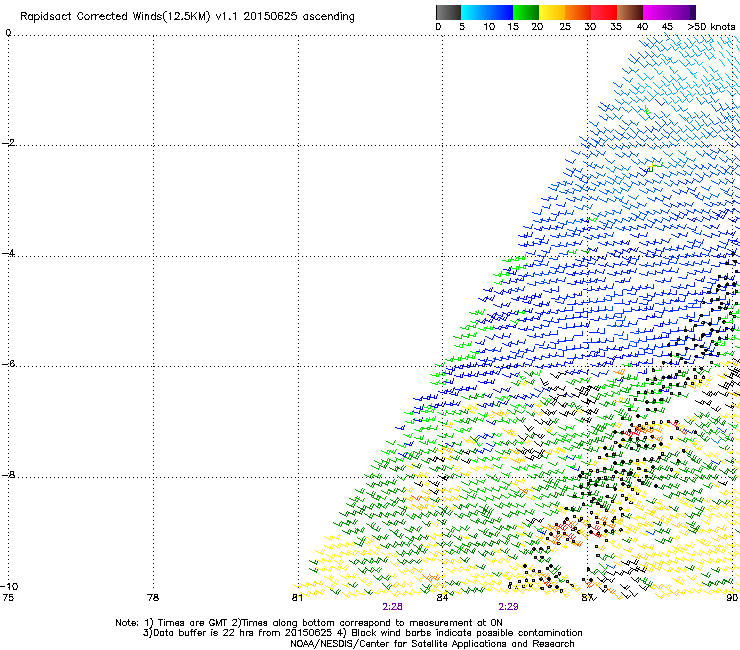Click the legend tick label 25
The image size is (740, 650).
click(x=565, y=27)
